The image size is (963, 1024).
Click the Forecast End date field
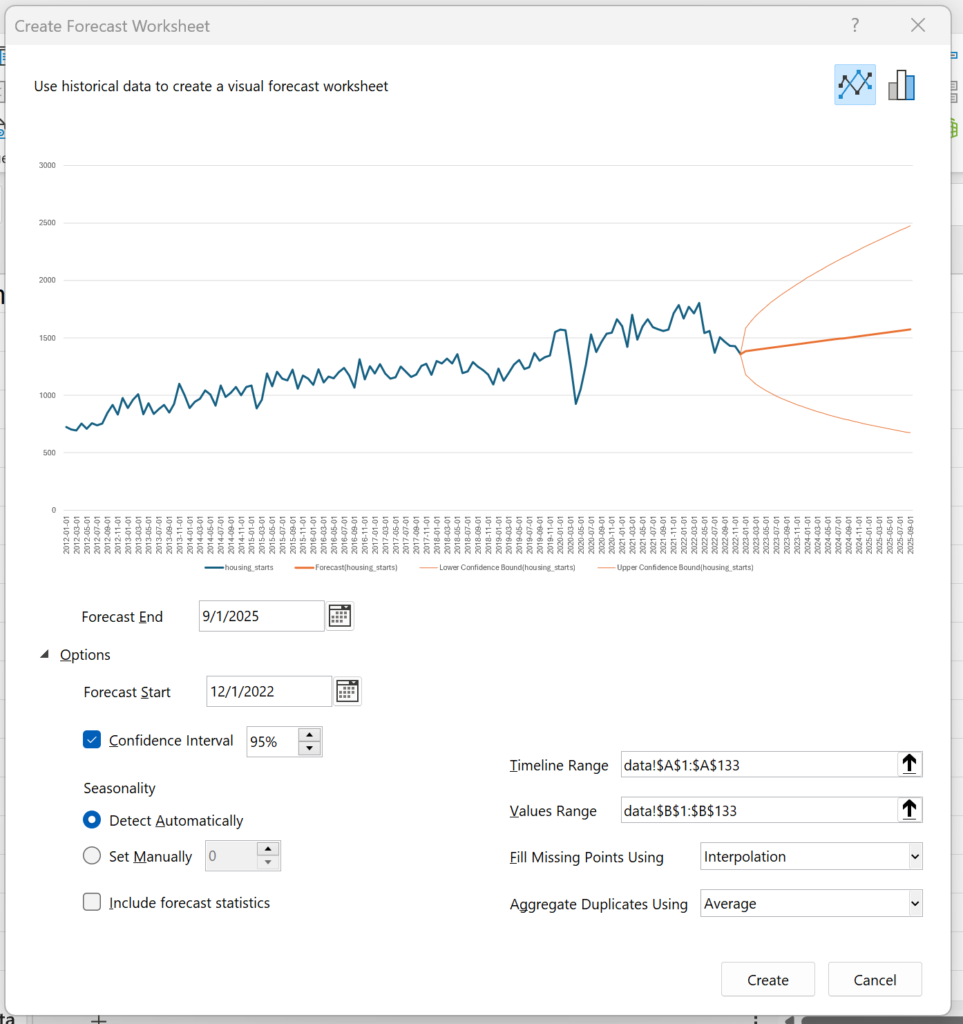(261, 616)
